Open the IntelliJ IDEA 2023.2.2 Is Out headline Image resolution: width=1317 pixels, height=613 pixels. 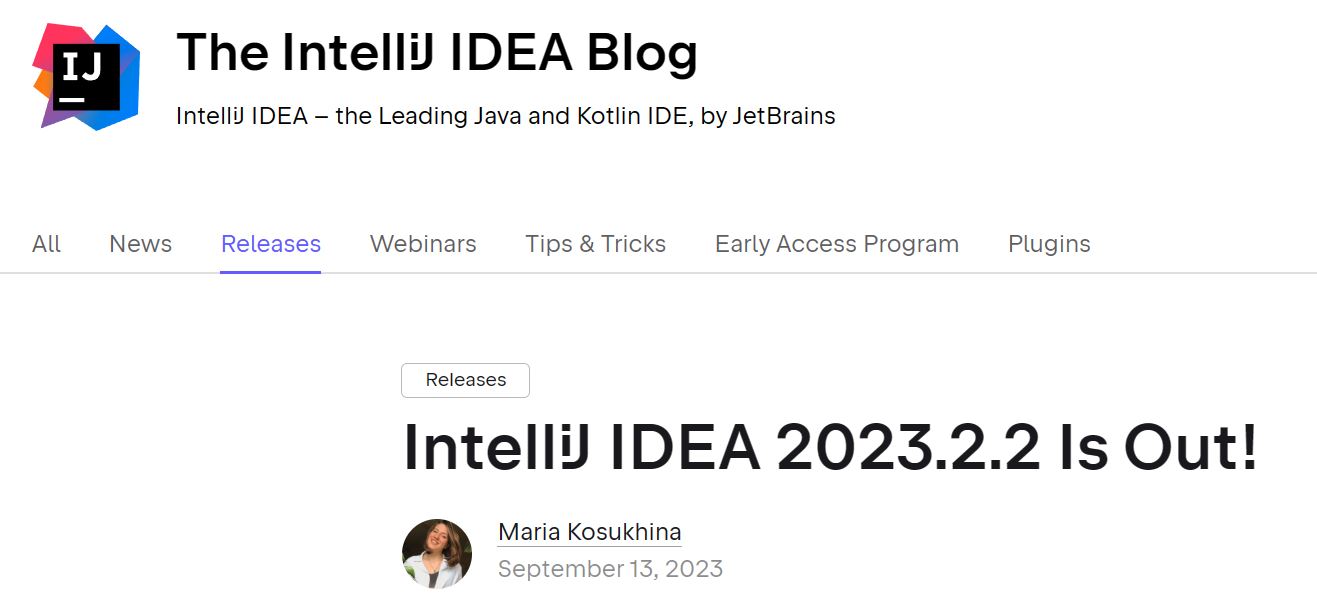click(x=830, y=448)
